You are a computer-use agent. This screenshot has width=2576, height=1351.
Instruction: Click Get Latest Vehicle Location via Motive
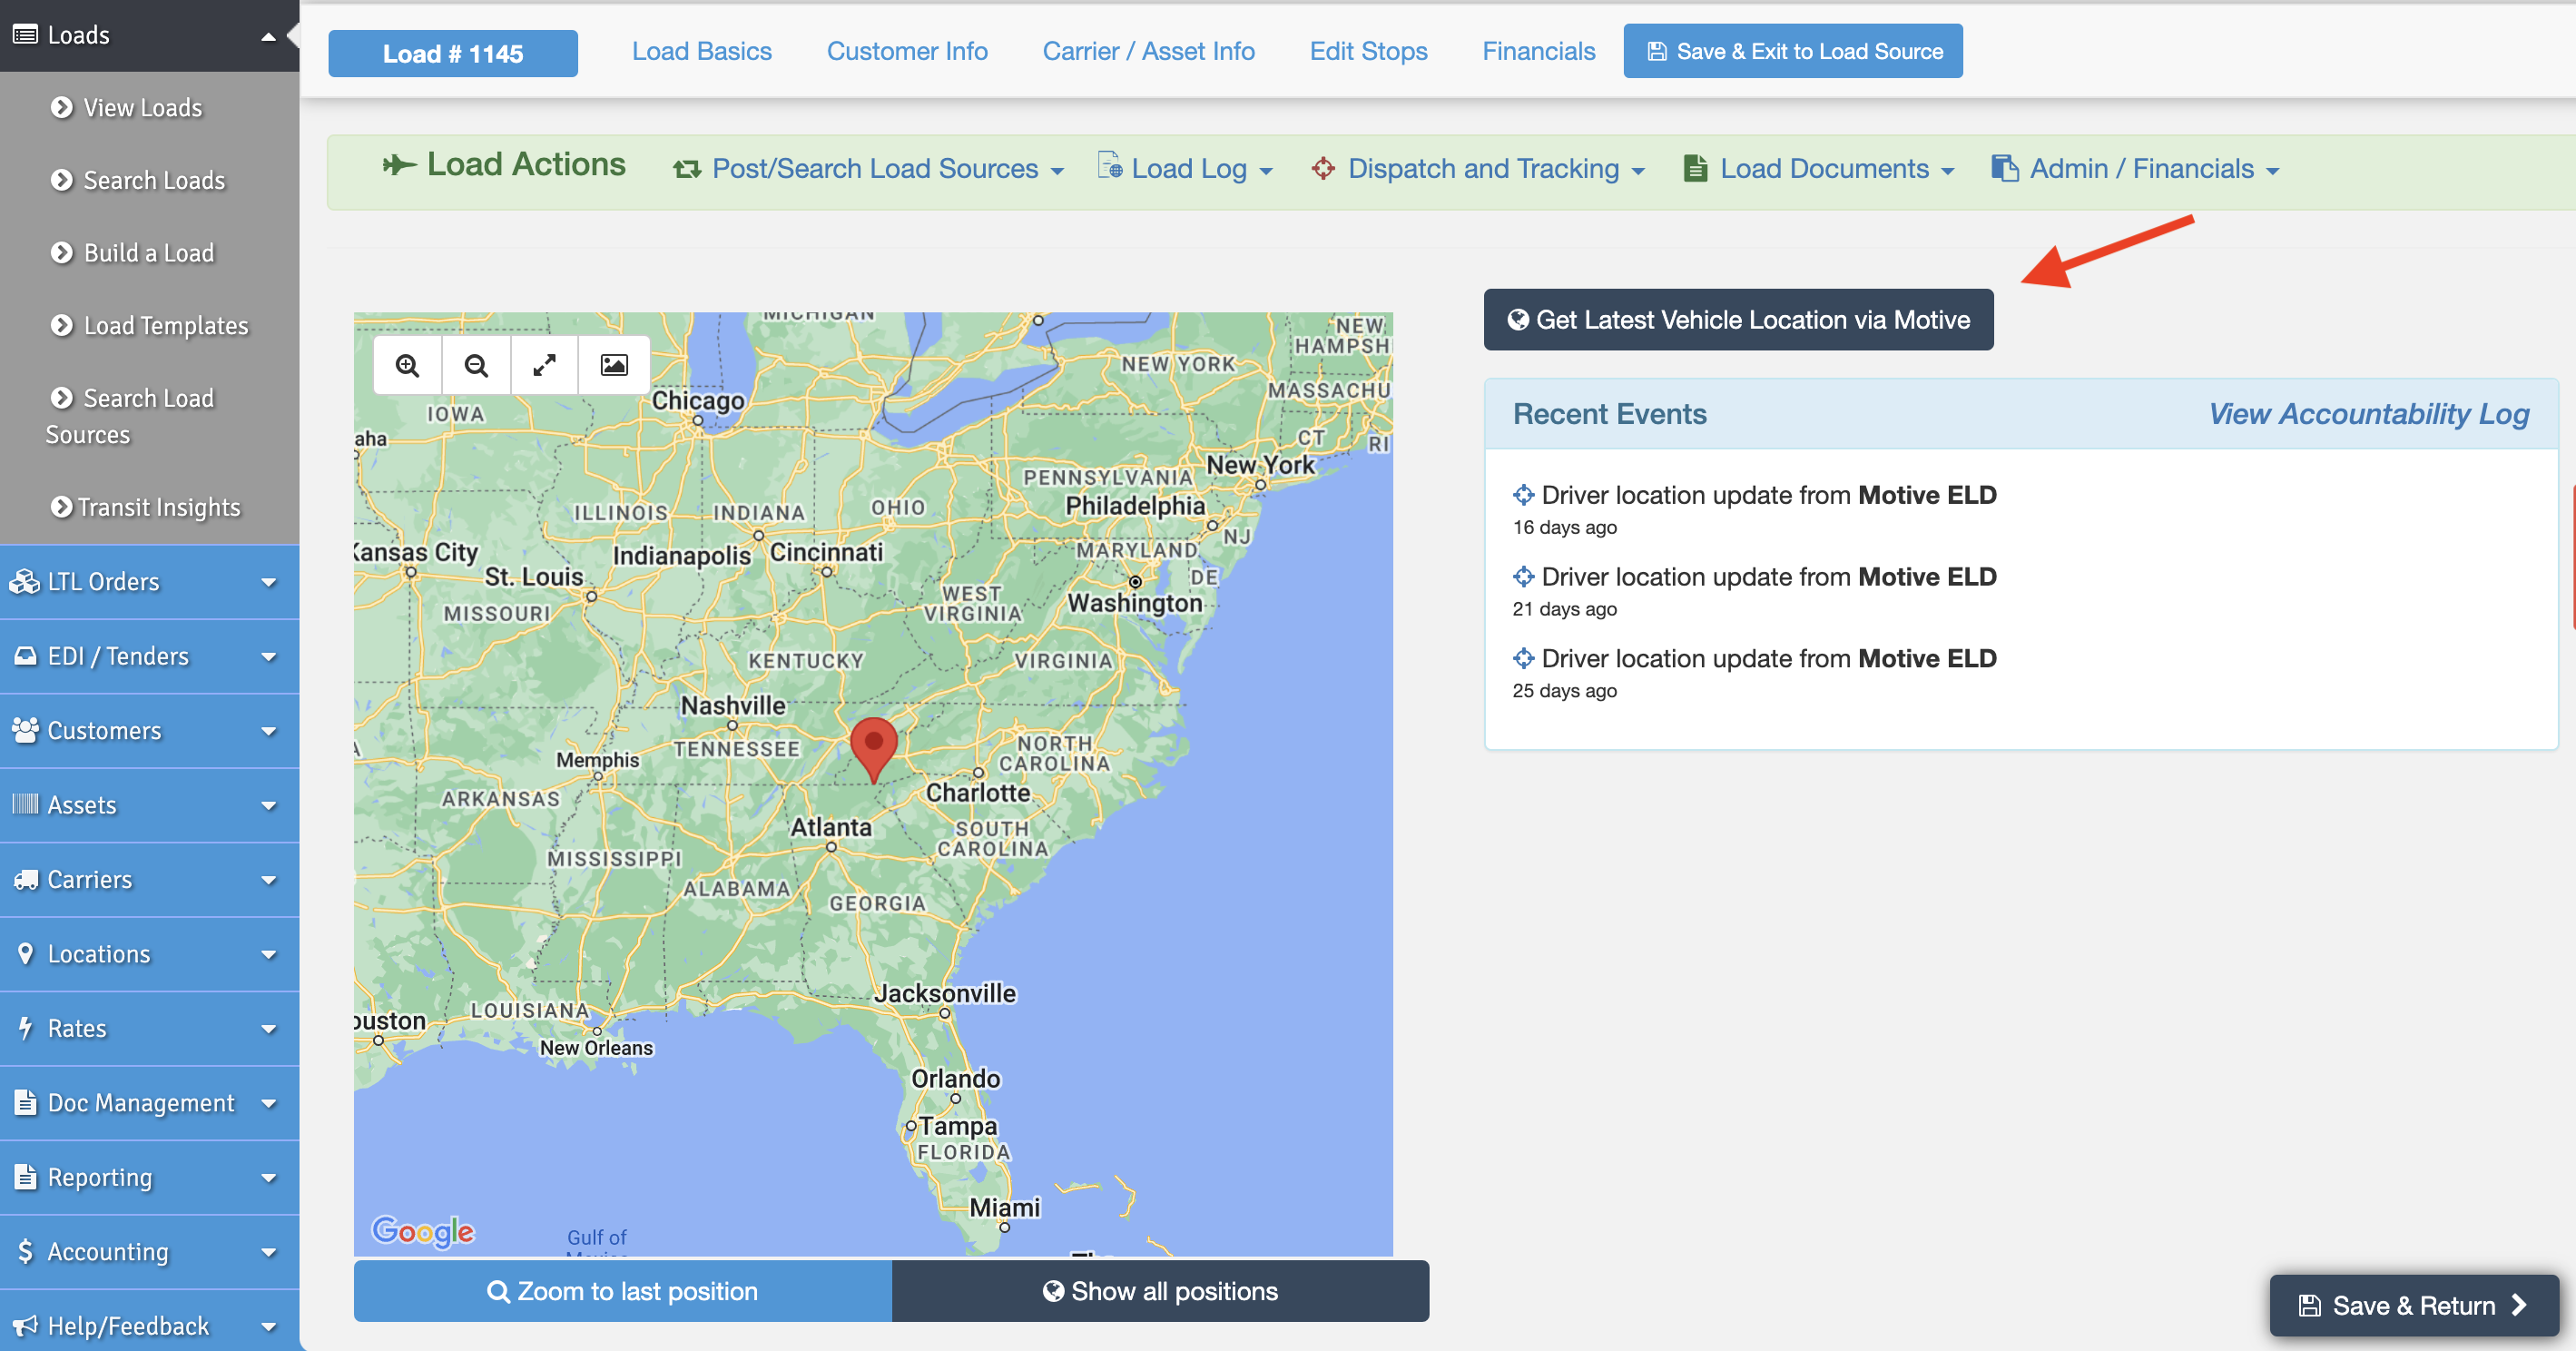pos(1738,320)
